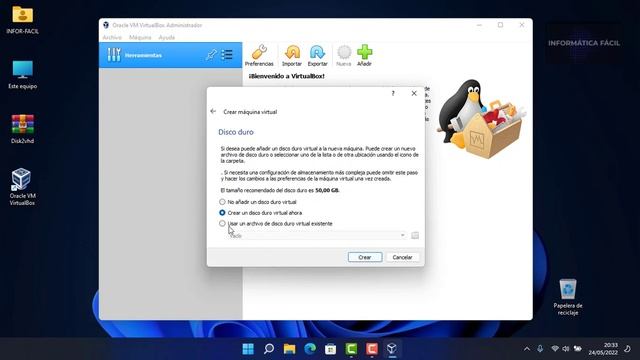The image size is (640, 360).
Task: Click the VirtualBox title bar app icon
Action: 106,25
